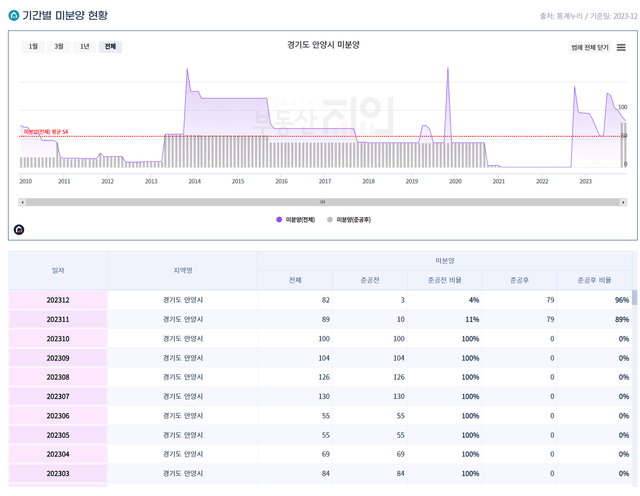Select the 1월 range tab

tap(33, 47)
